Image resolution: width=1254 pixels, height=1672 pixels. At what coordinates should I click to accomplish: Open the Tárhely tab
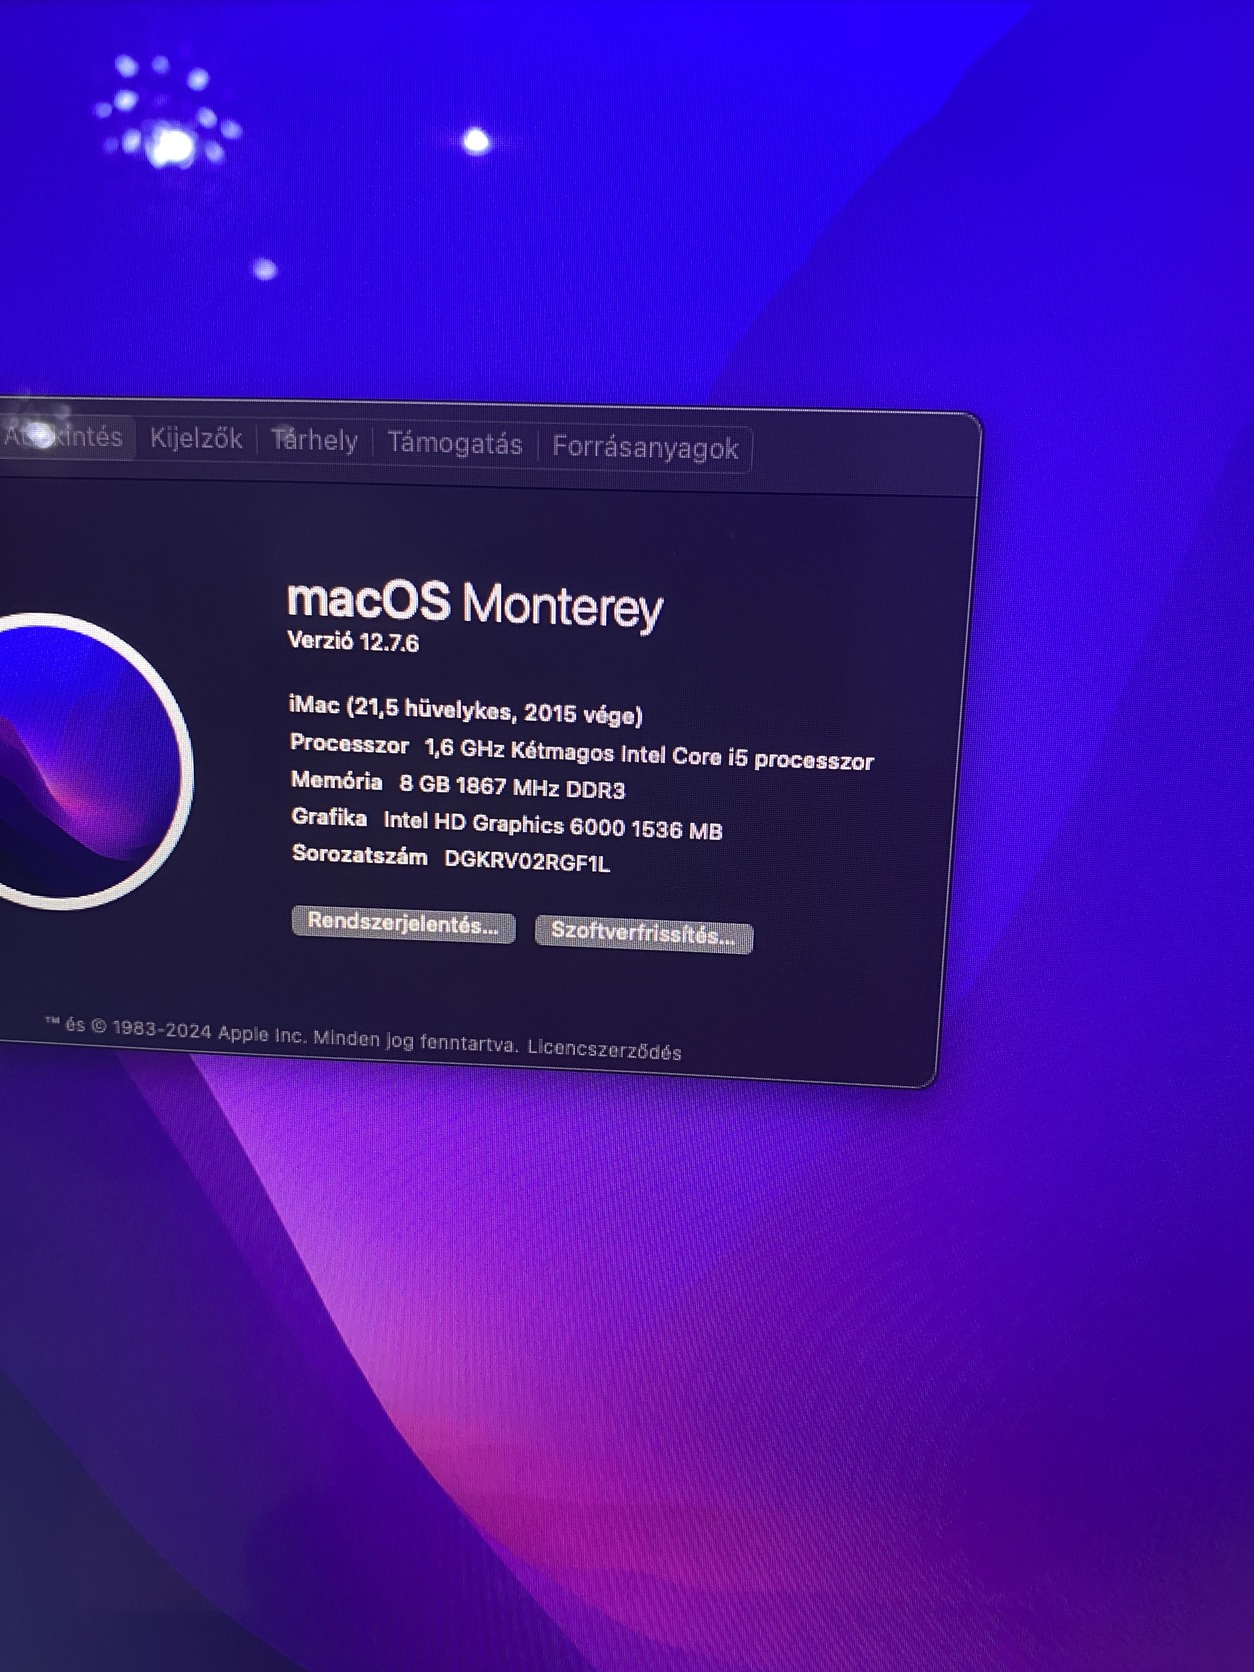coord(314,440)
